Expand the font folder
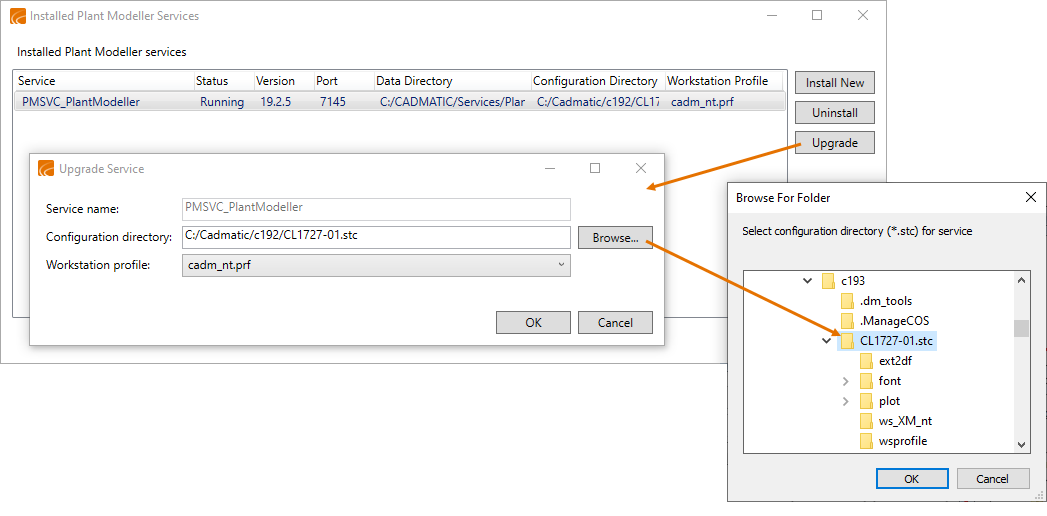 point(846,381)
